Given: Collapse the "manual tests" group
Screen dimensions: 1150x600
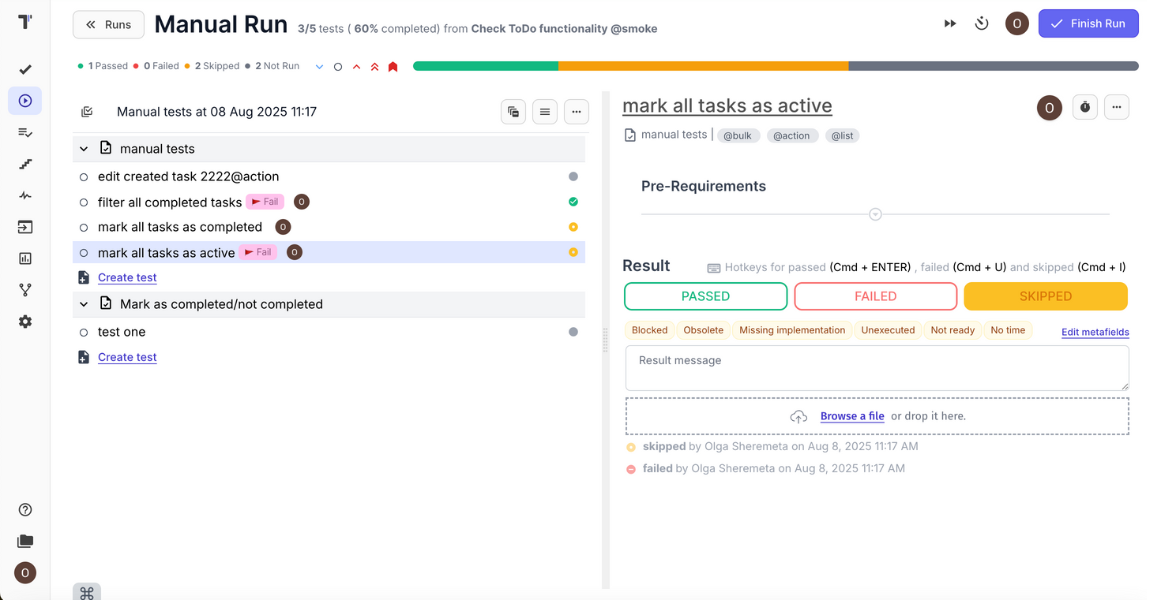Looking at the screenshot, I should [83, 148].
